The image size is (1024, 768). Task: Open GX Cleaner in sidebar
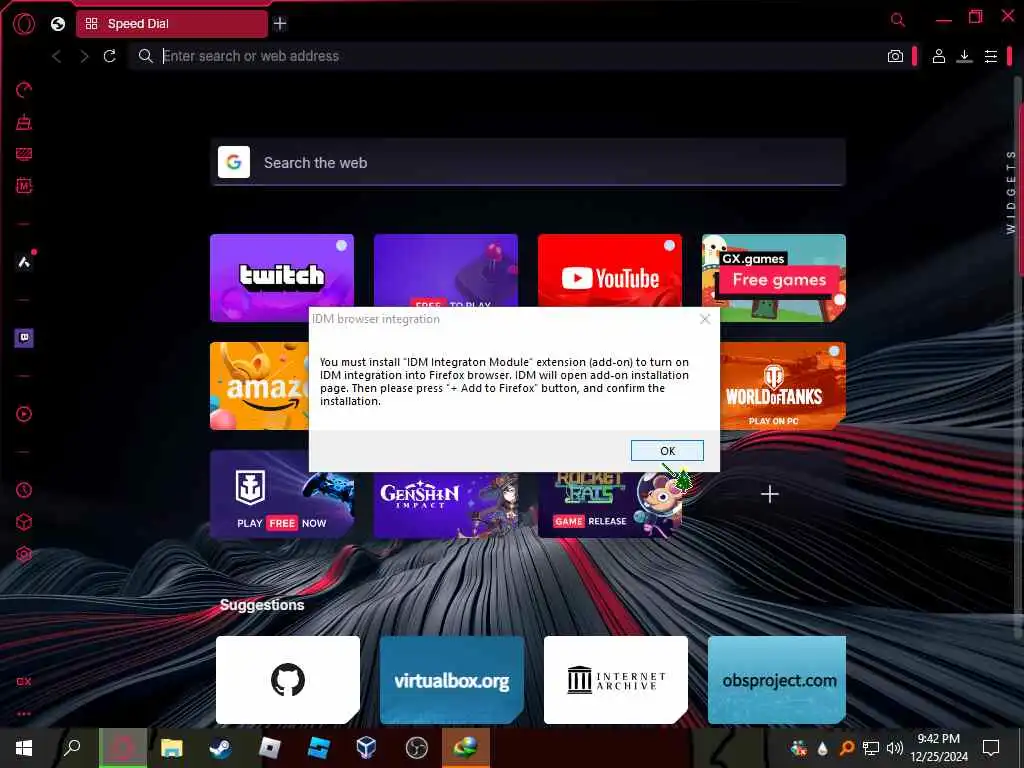24,122
